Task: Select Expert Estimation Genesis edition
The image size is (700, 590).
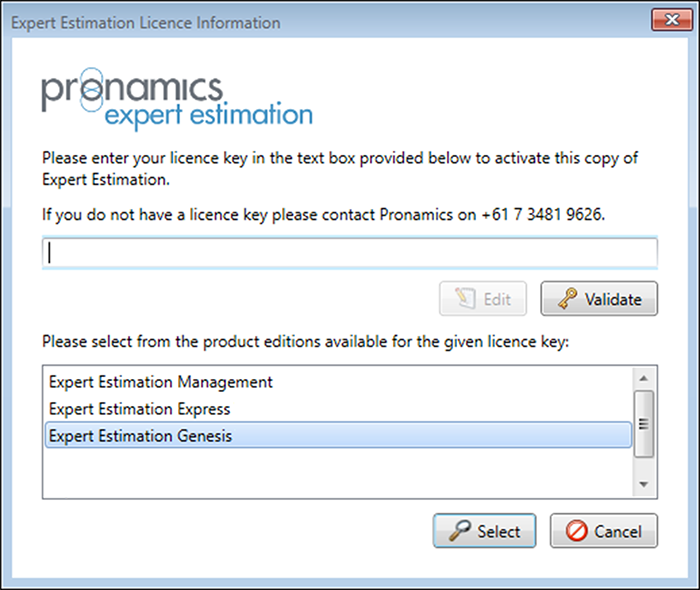Action: tap(338, 435)
